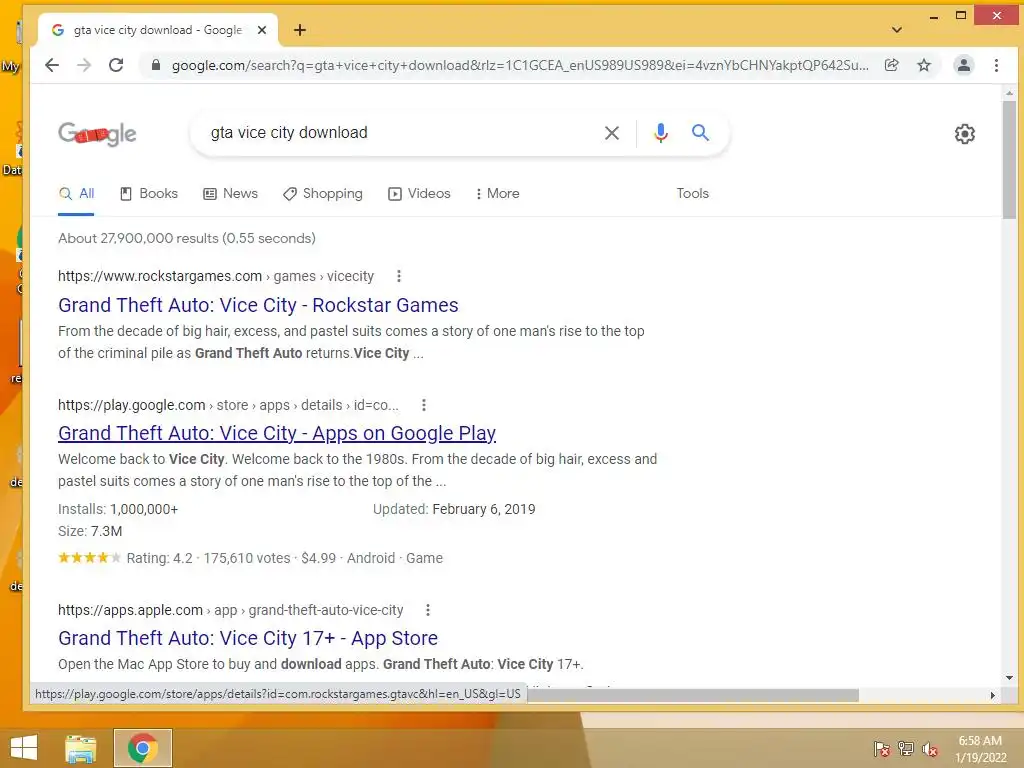Open the search Tools options
1024x768 pixels.
click(692, 194)
